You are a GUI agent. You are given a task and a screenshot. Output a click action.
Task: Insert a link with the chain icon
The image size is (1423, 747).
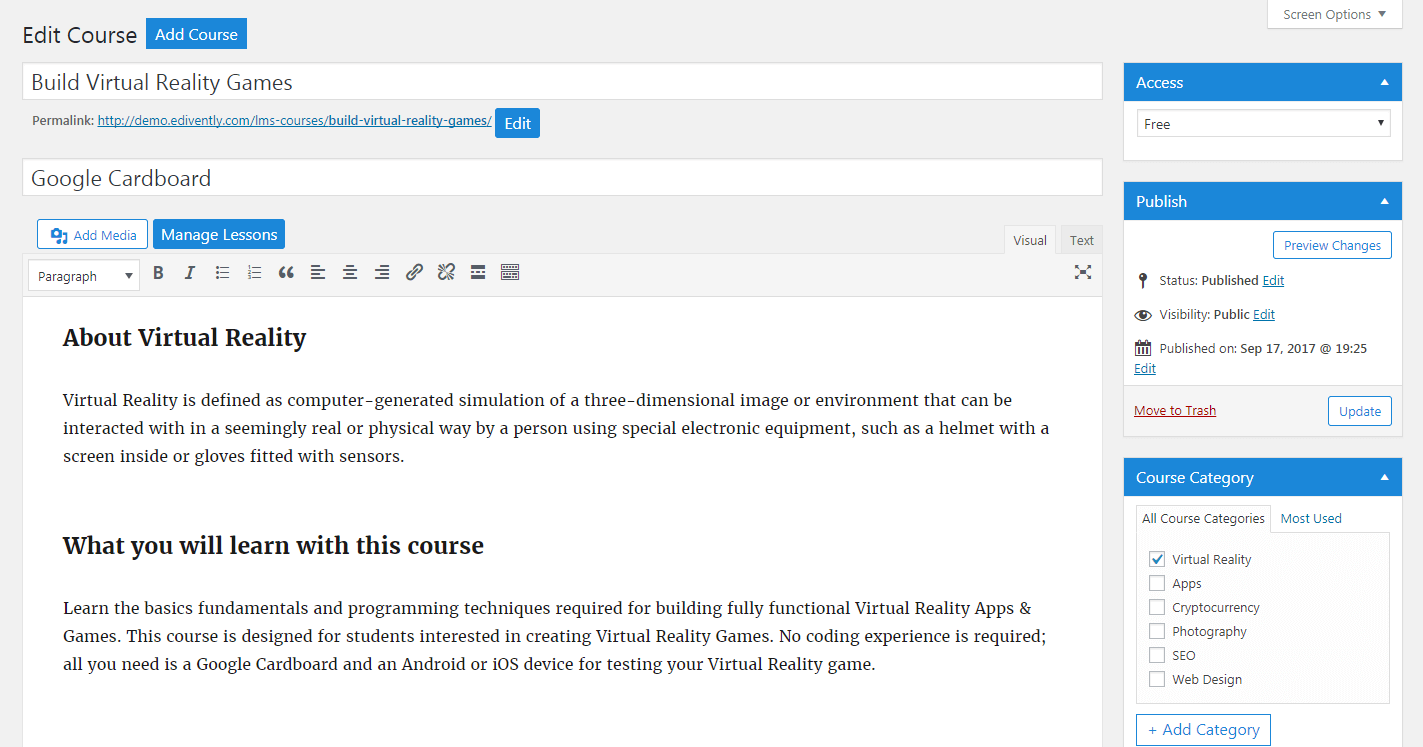(x=414, y=272)
